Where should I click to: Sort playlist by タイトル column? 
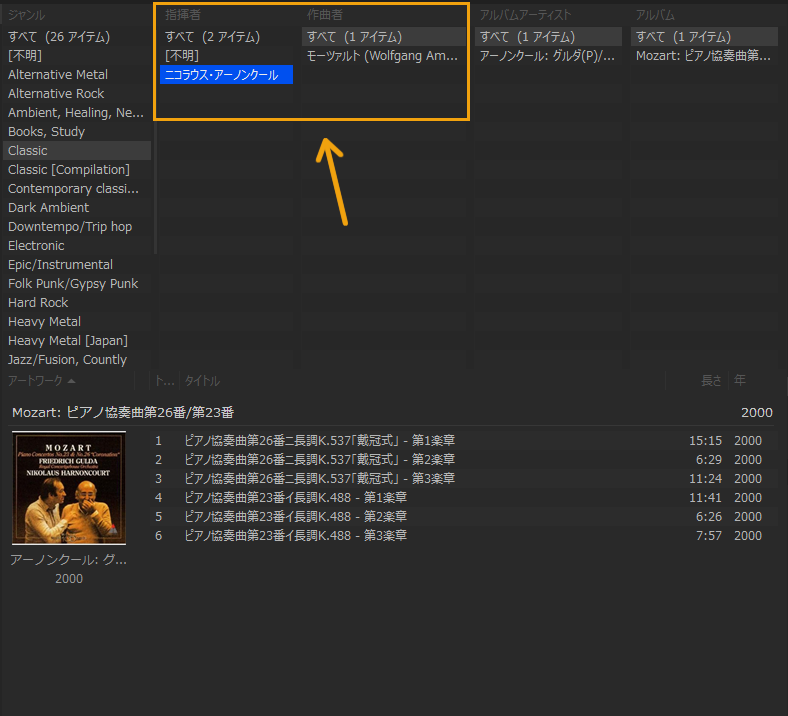[x=202, y=381]
